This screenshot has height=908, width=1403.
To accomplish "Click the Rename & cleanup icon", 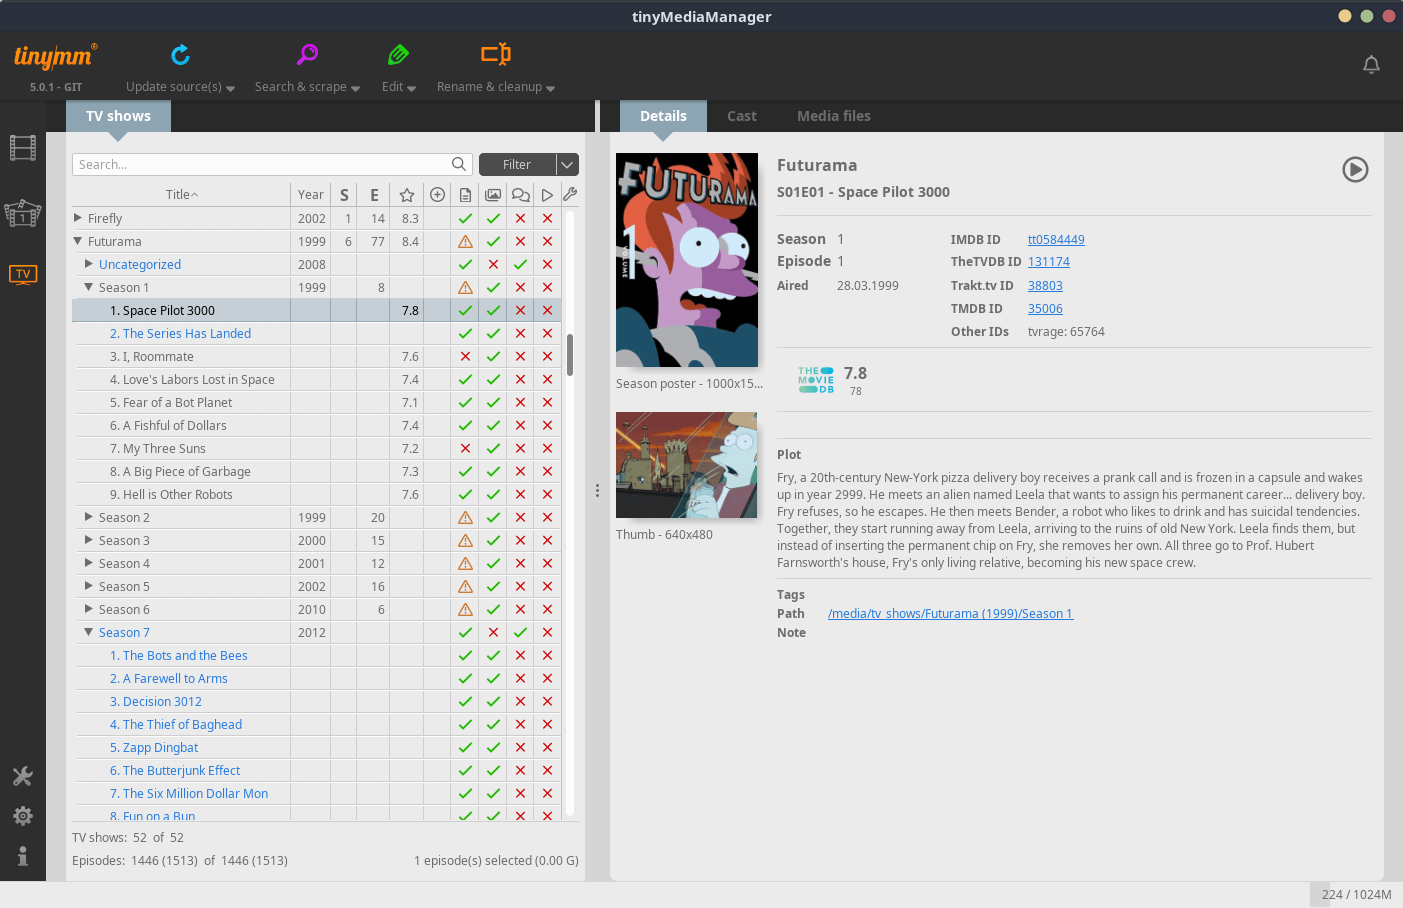I will coord(495,55).
